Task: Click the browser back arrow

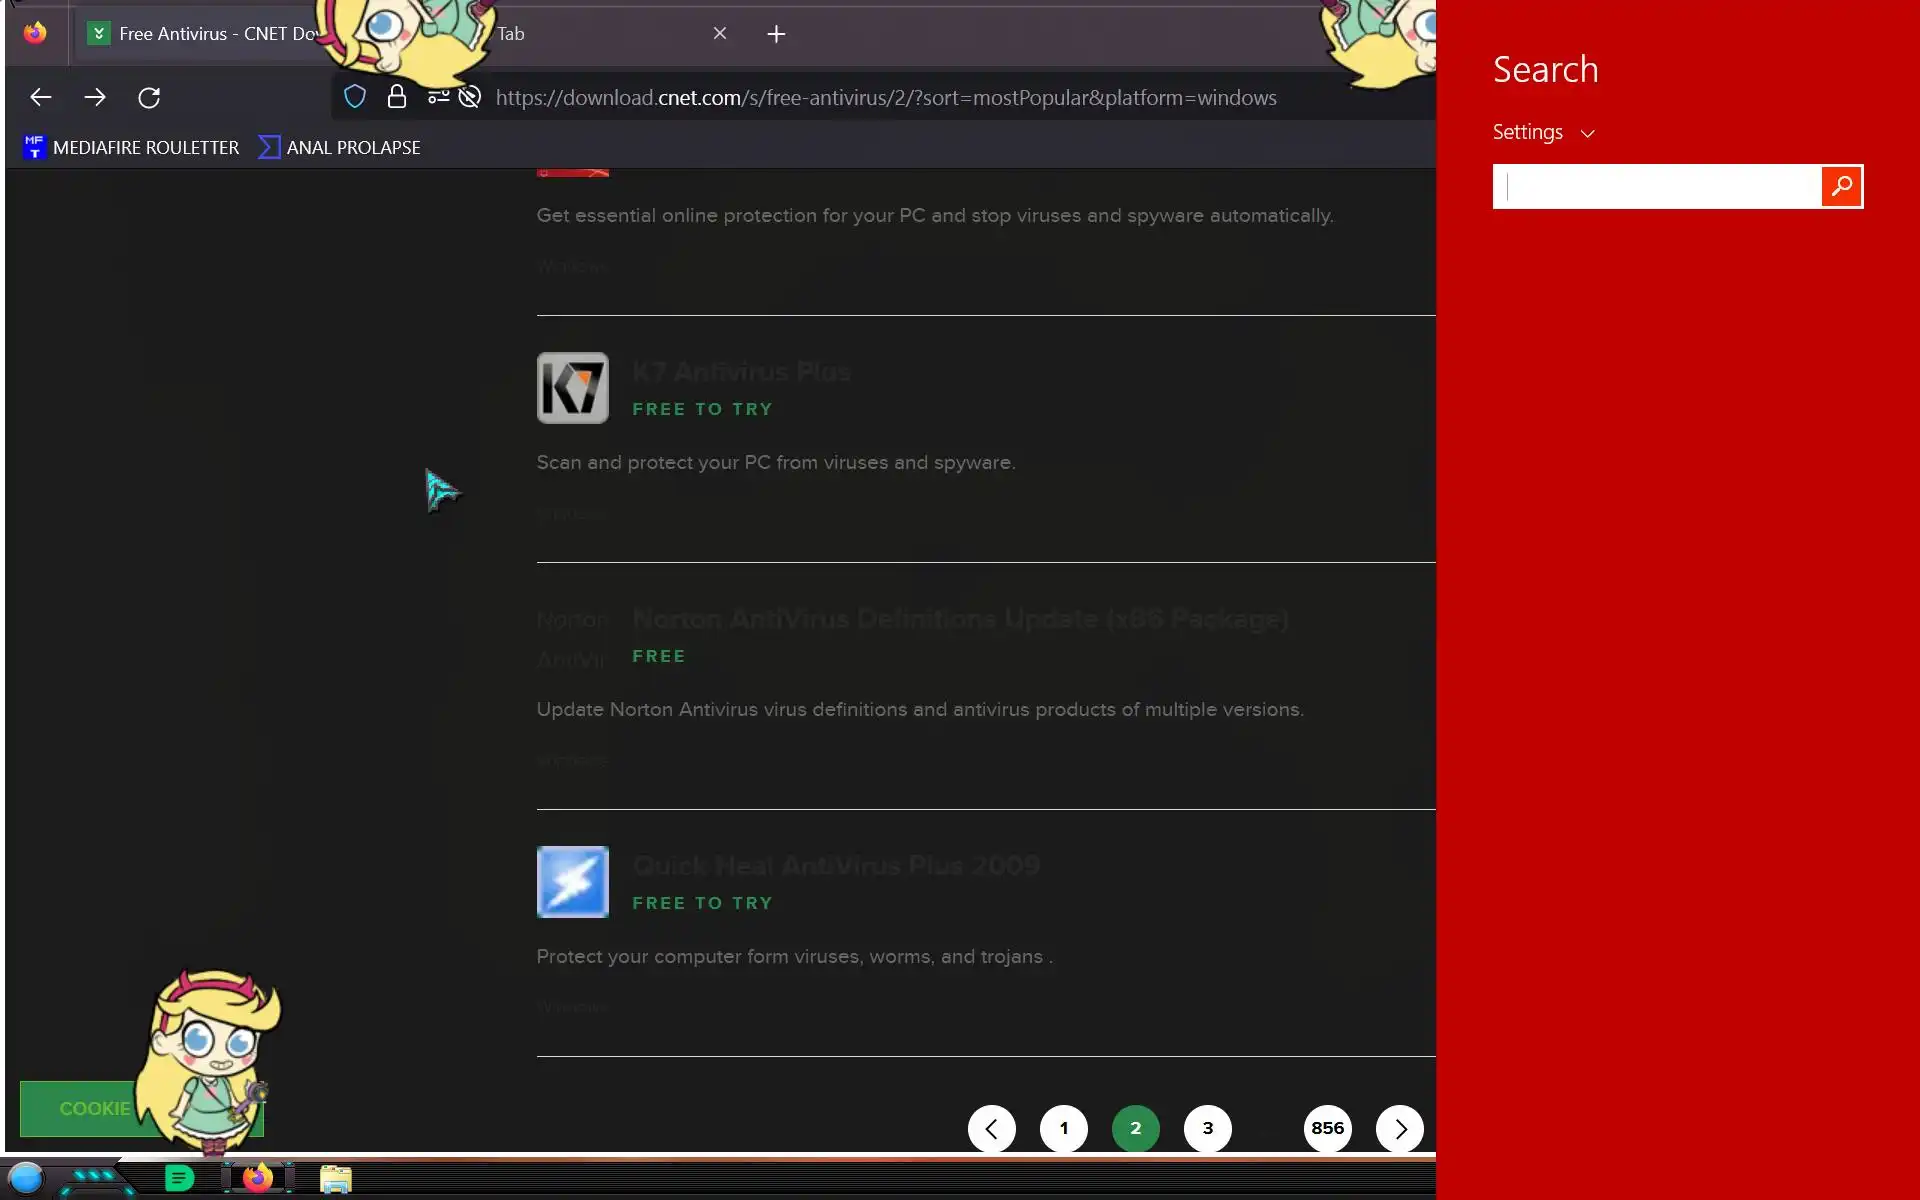Action: pyautogui.click(x=41, y=97)
